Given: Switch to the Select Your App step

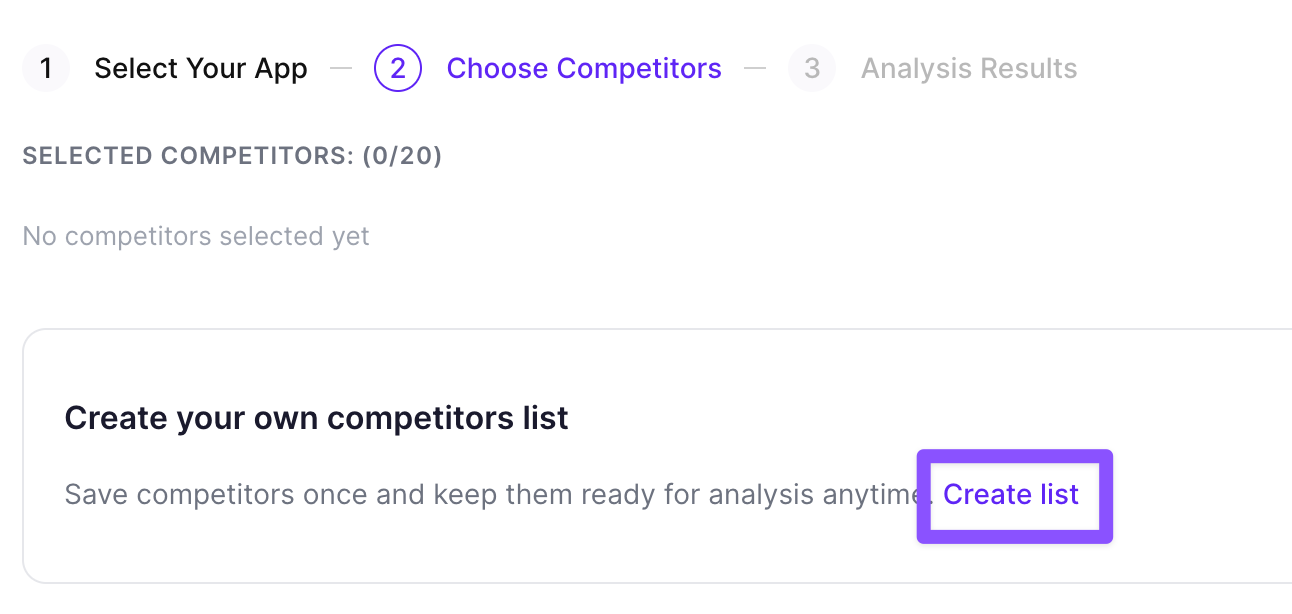Looking at the screenshot, I should pos(200,68).
